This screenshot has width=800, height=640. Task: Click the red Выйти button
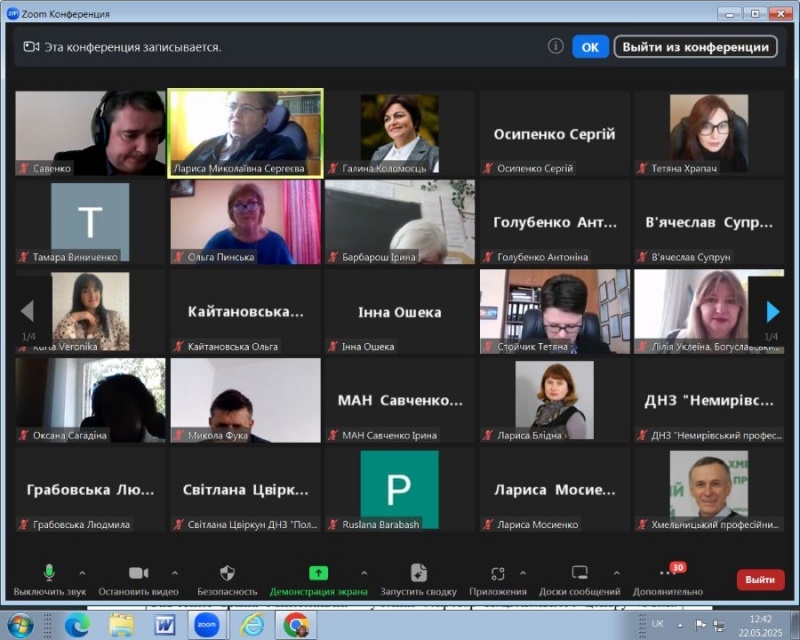click(760, 579)
